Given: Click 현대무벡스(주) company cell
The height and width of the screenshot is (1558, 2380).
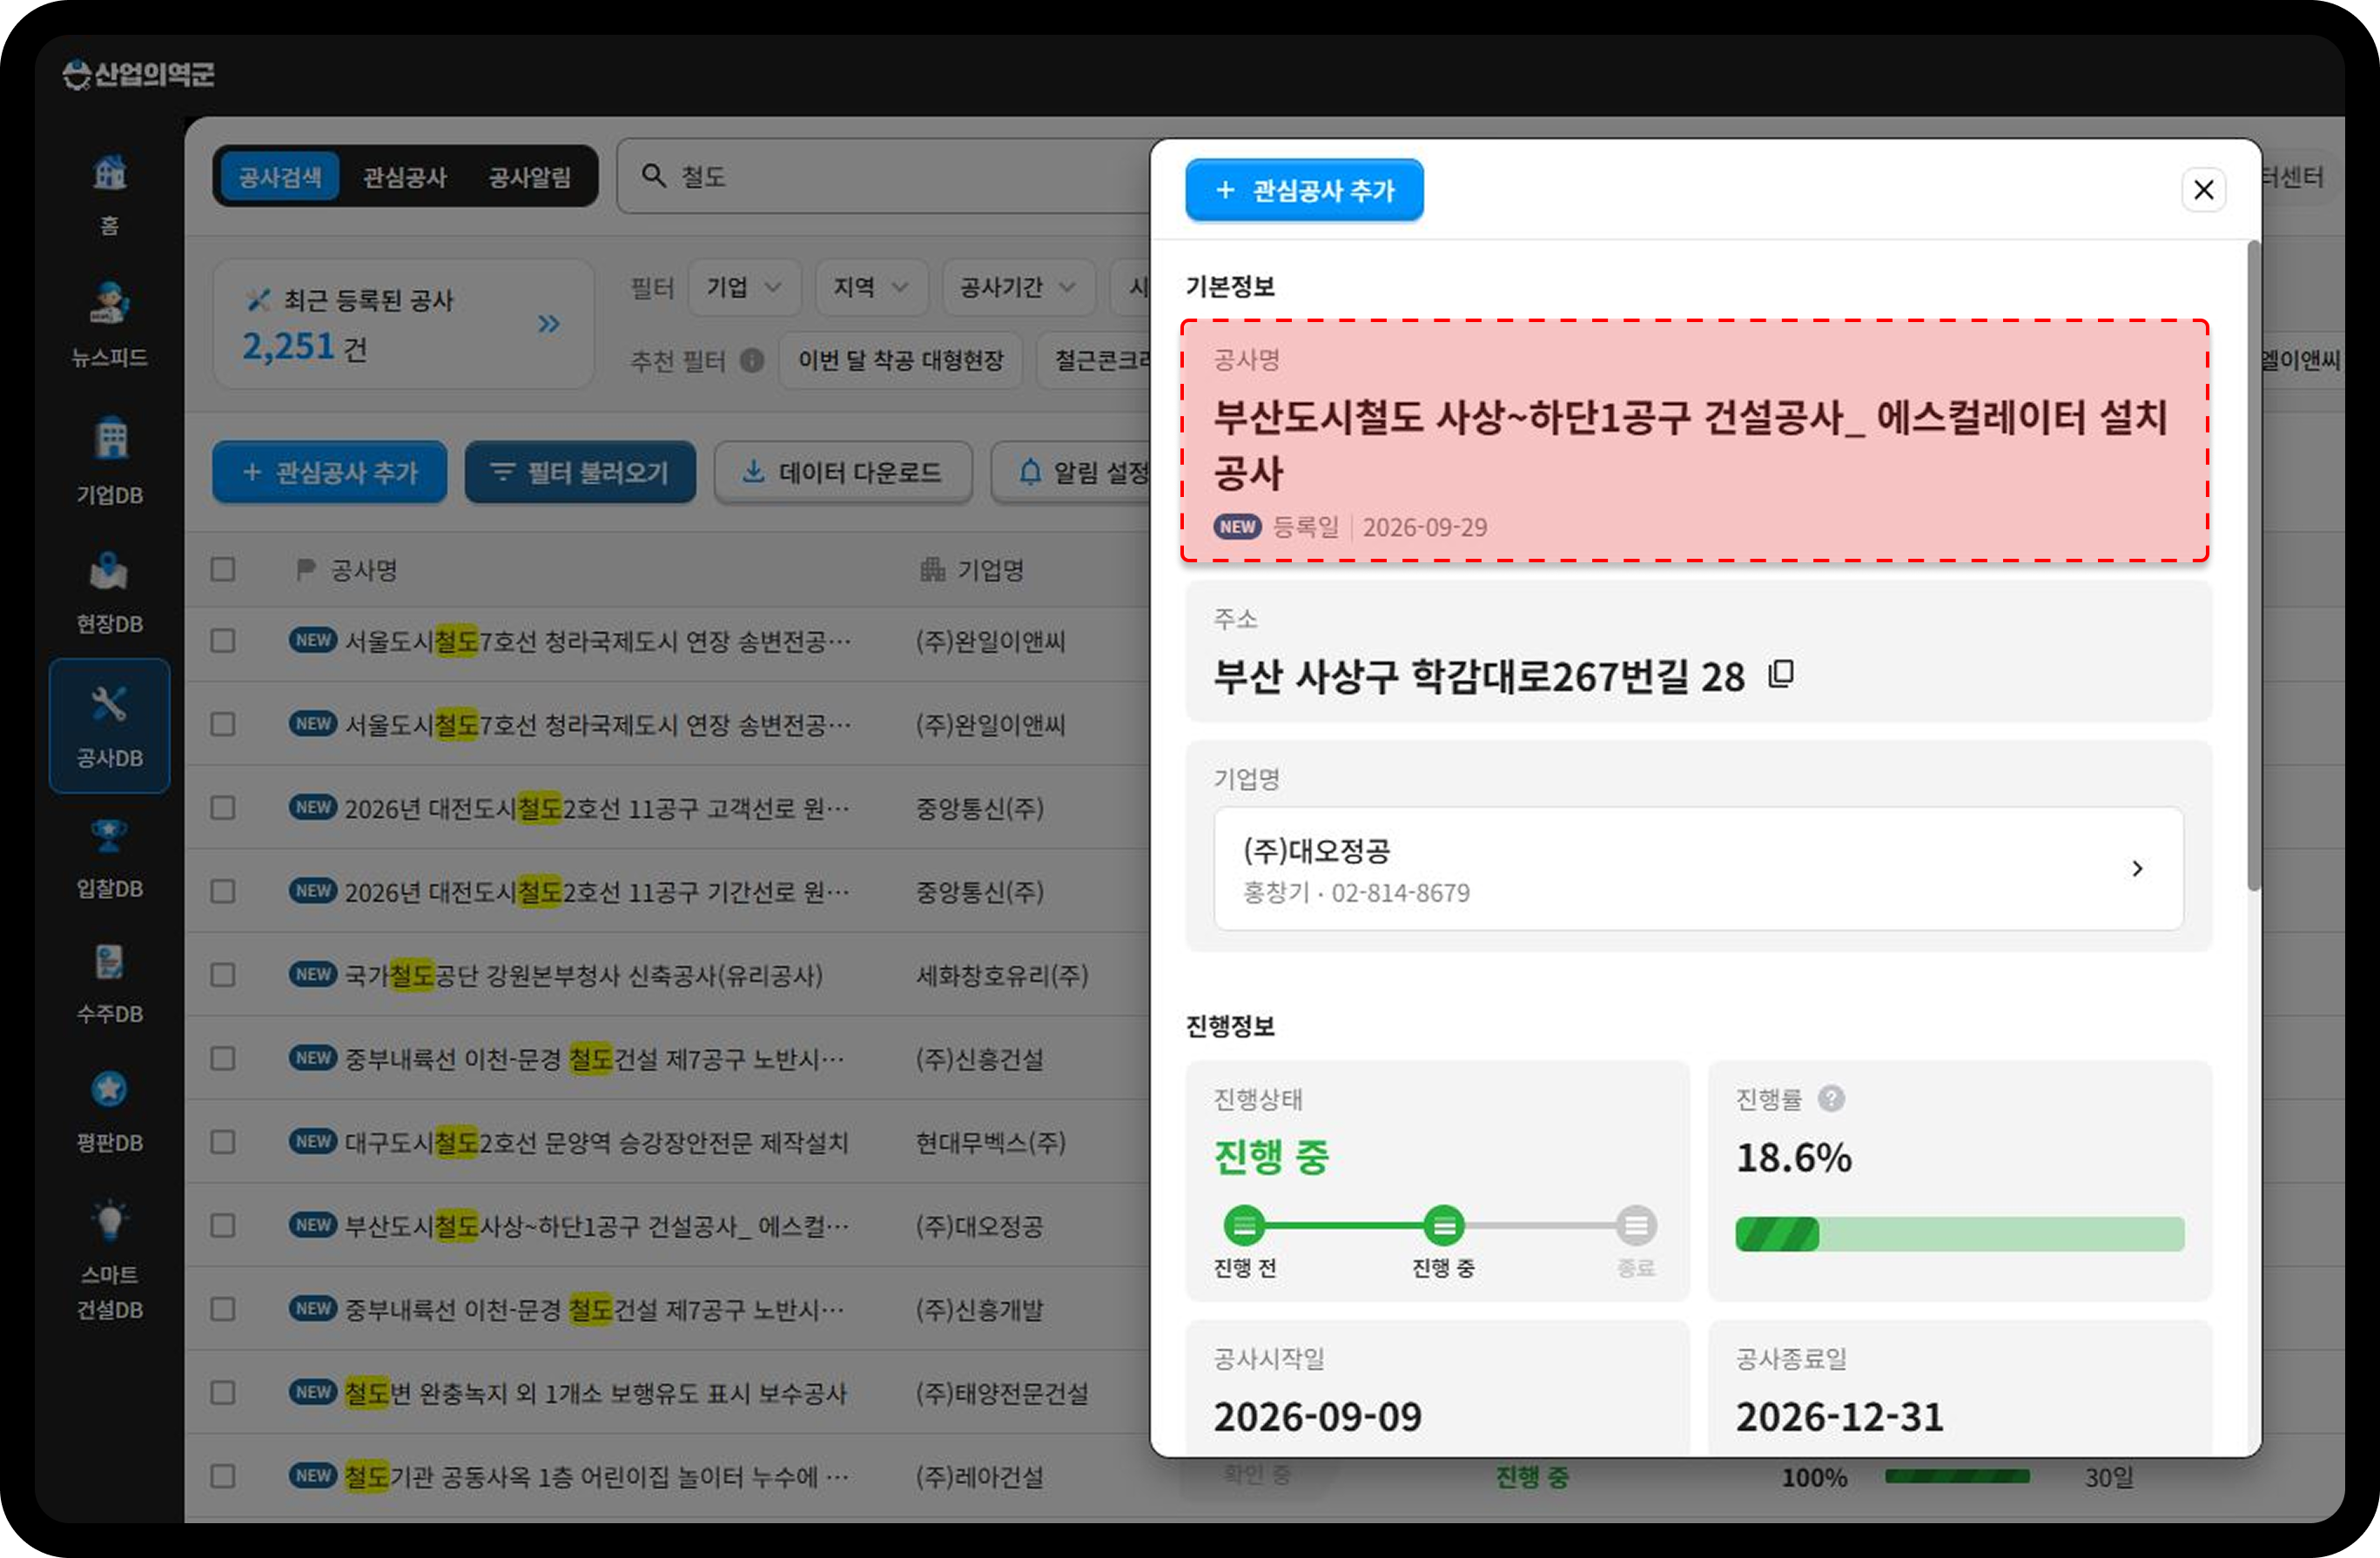Looking at the screenshot, I should coord(990,1142).
